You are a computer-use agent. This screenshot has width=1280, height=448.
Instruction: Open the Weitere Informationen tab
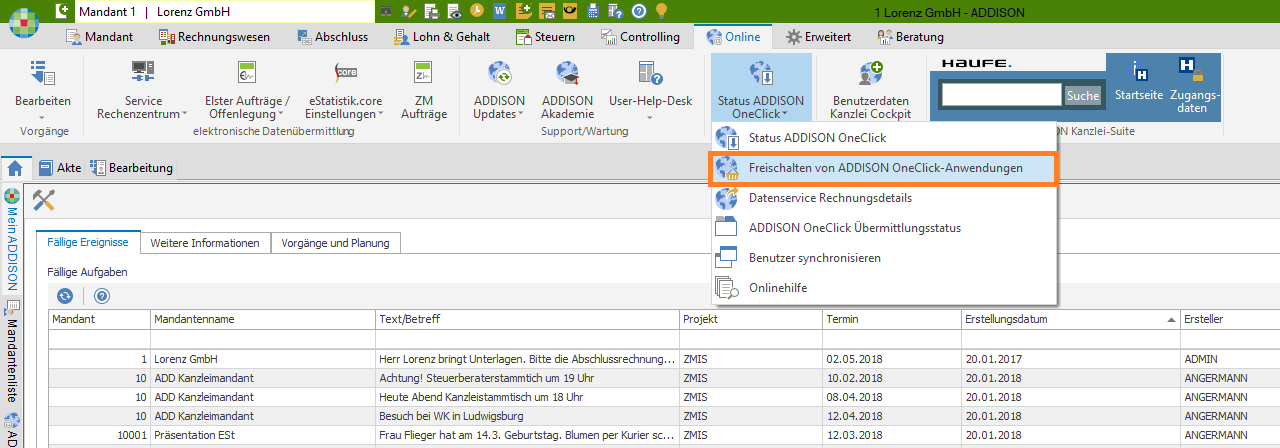[x=205, y=243]
